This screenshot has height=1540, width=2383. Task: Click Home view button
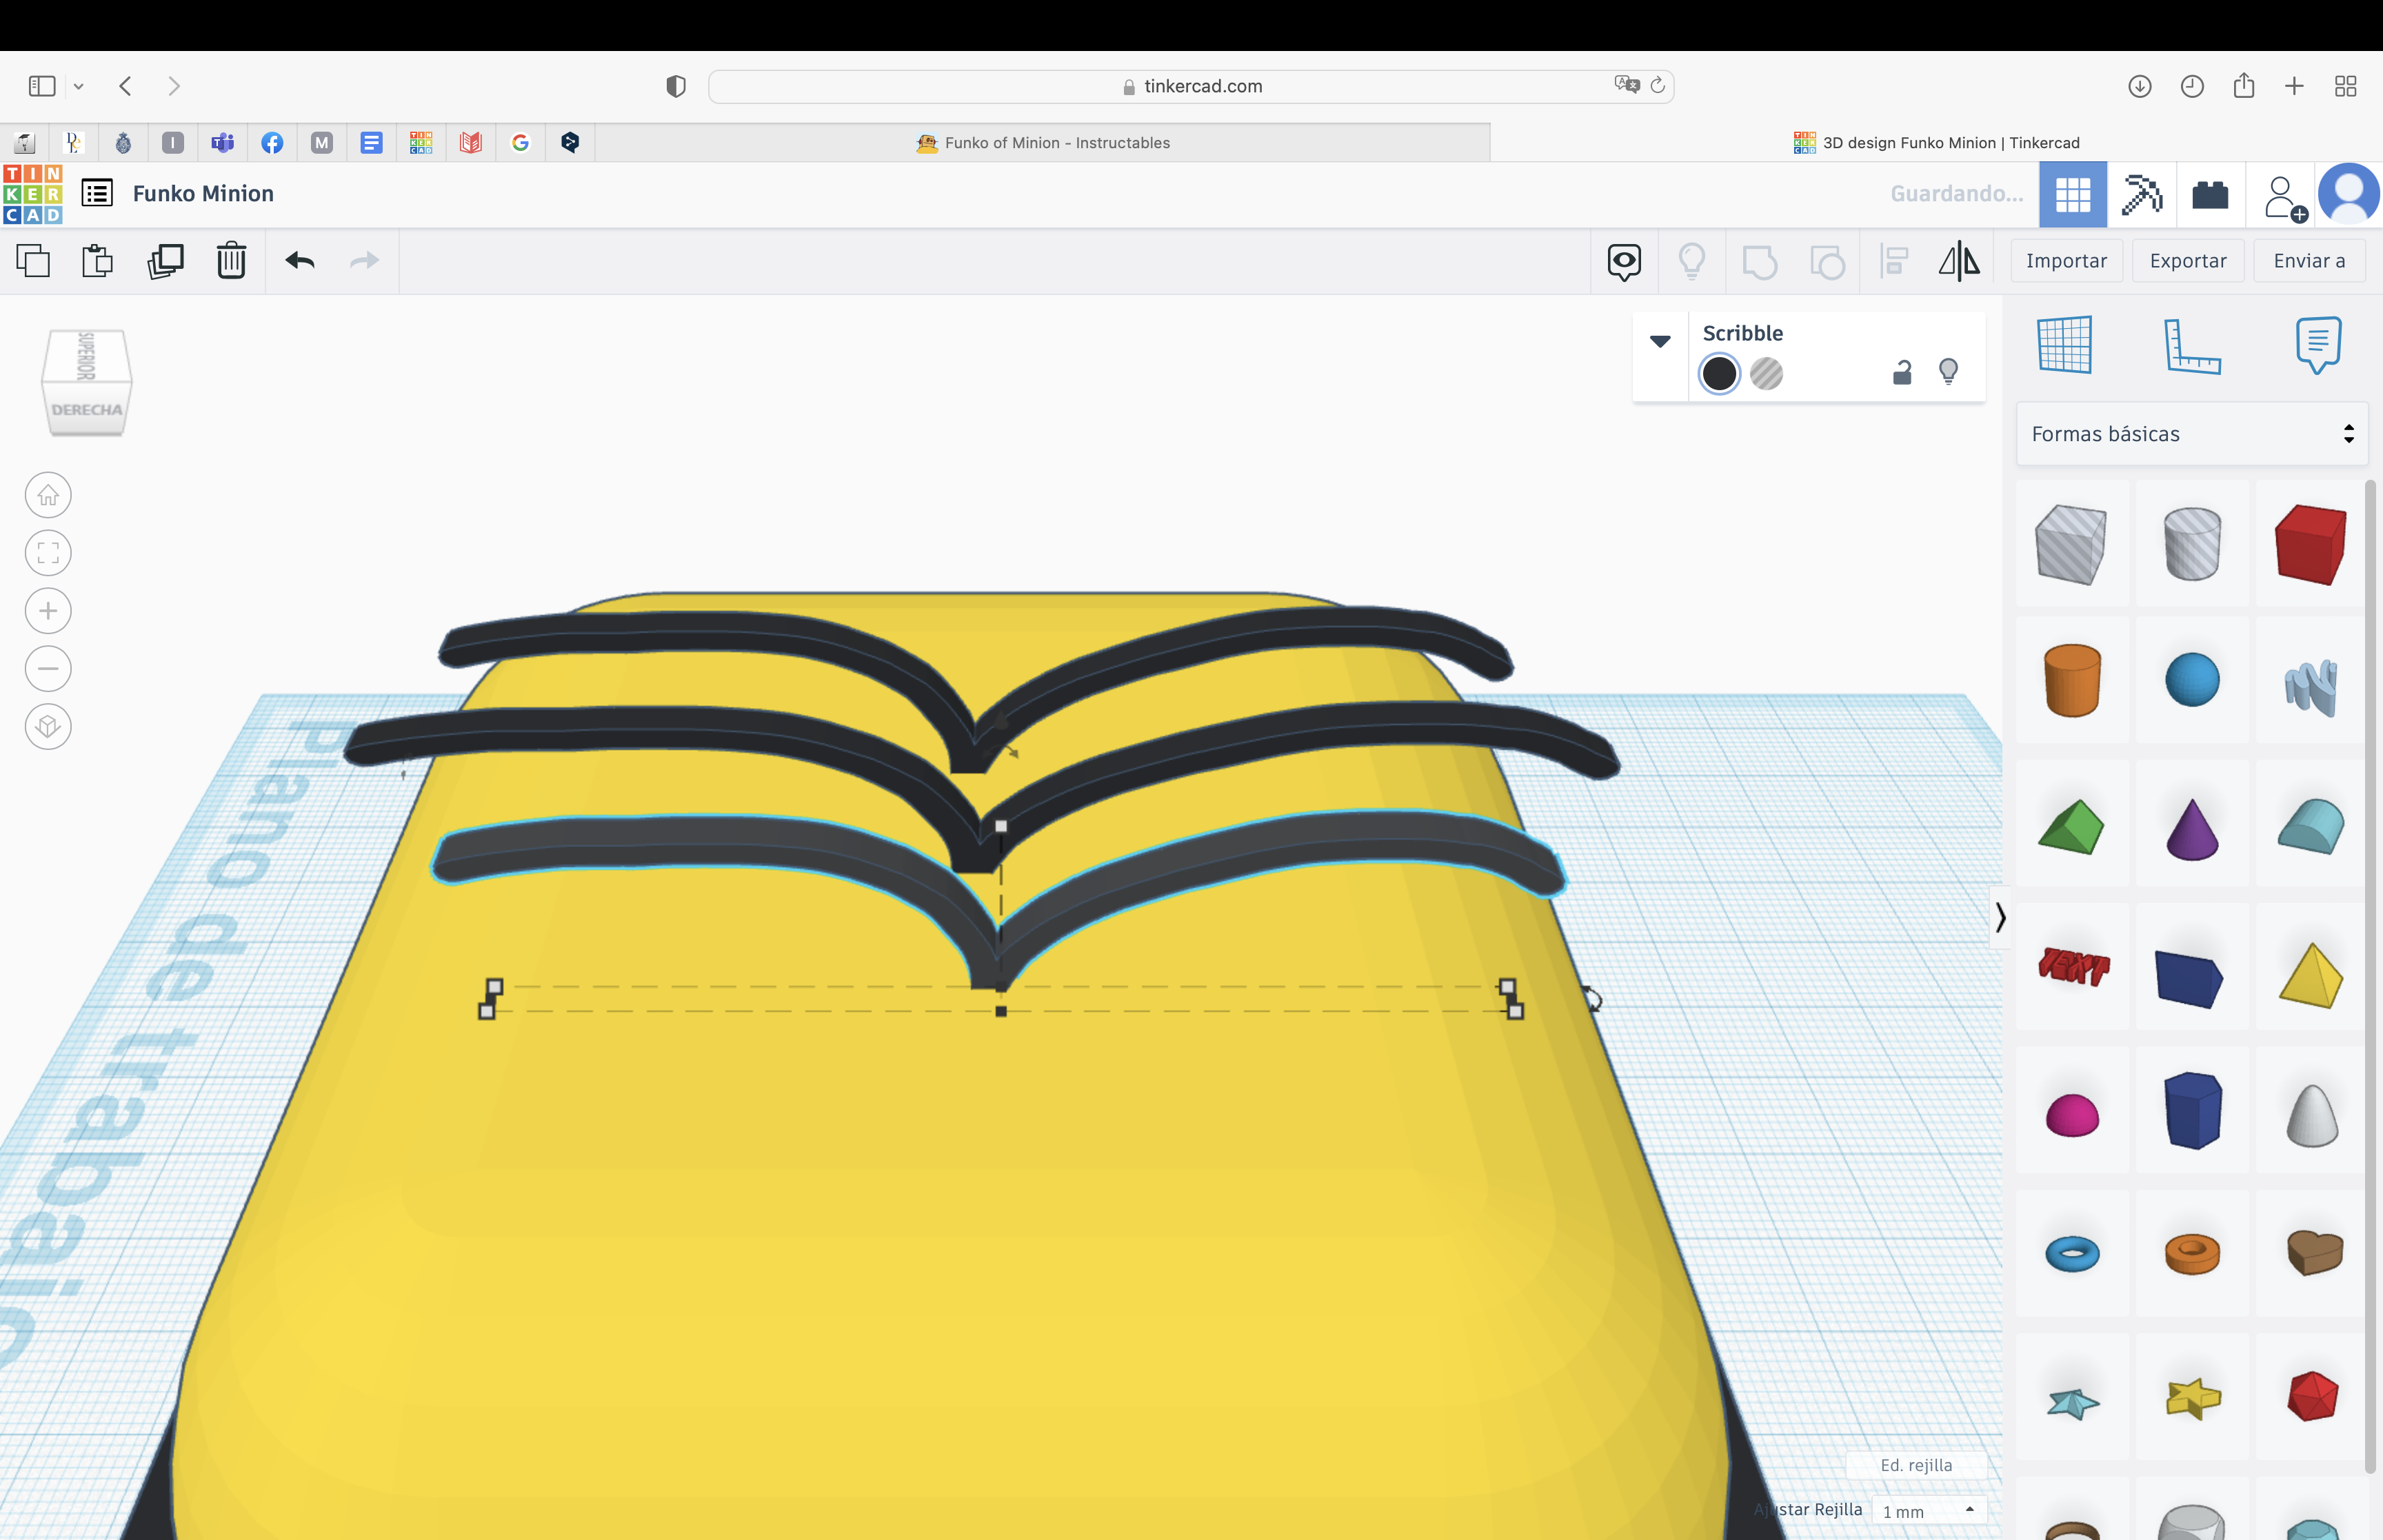click(x=48, y=495)
